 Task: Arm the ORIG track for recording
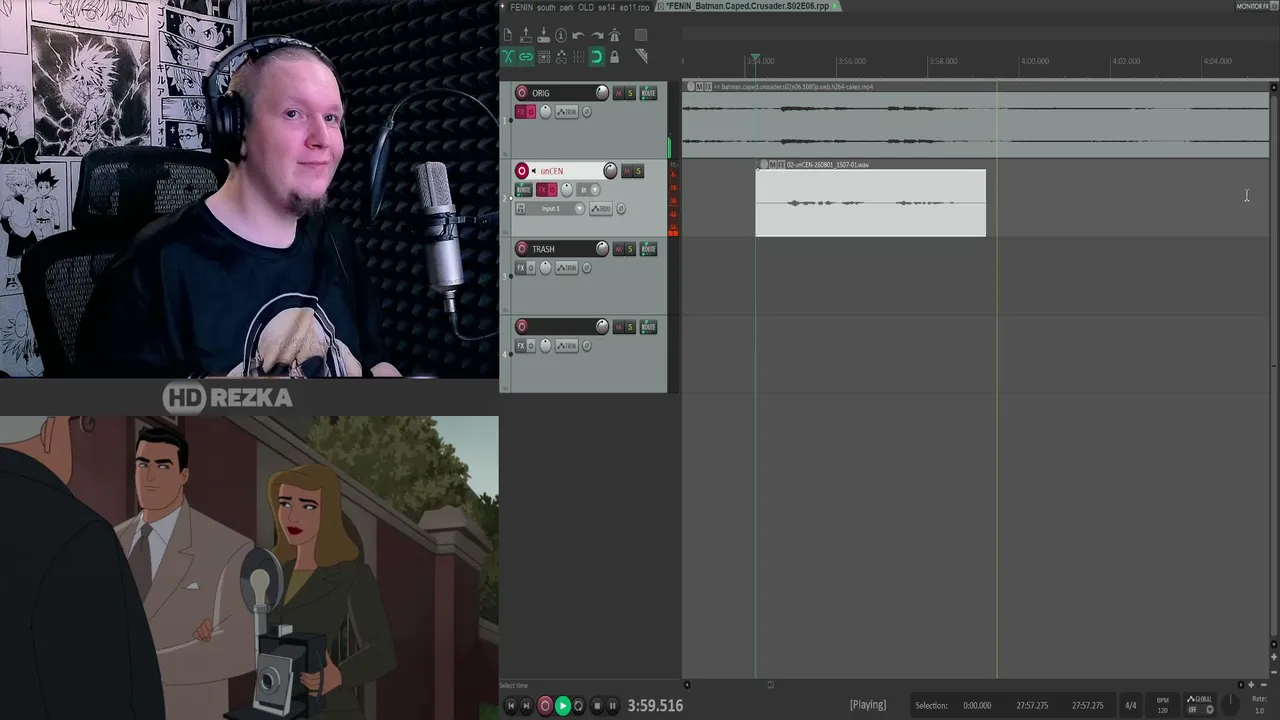point(521,93)
